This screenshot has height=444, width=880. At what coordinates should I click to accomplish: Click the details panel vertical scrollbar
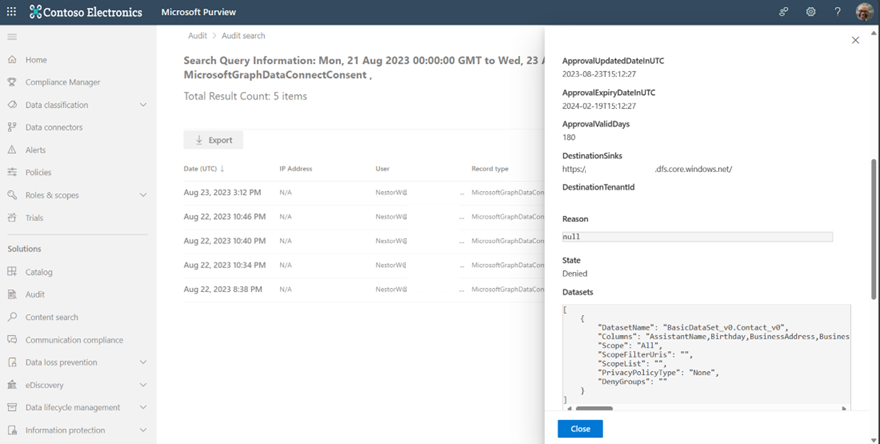pyautogui.click(x=873, y=229)
